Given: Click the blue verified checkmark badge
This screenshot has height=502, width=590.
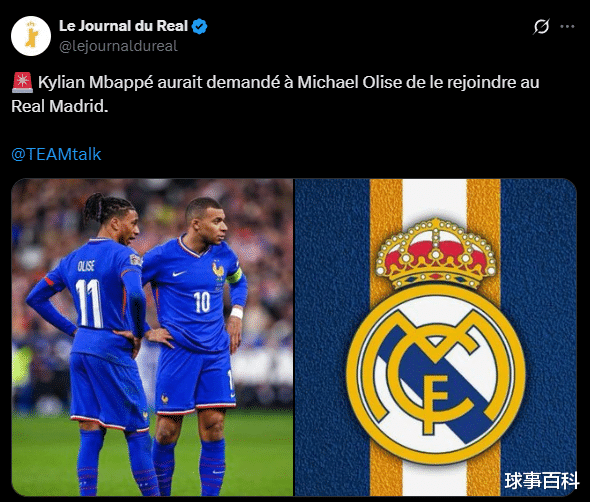Looking at the screenshot, I should click(x=199, y=27).
